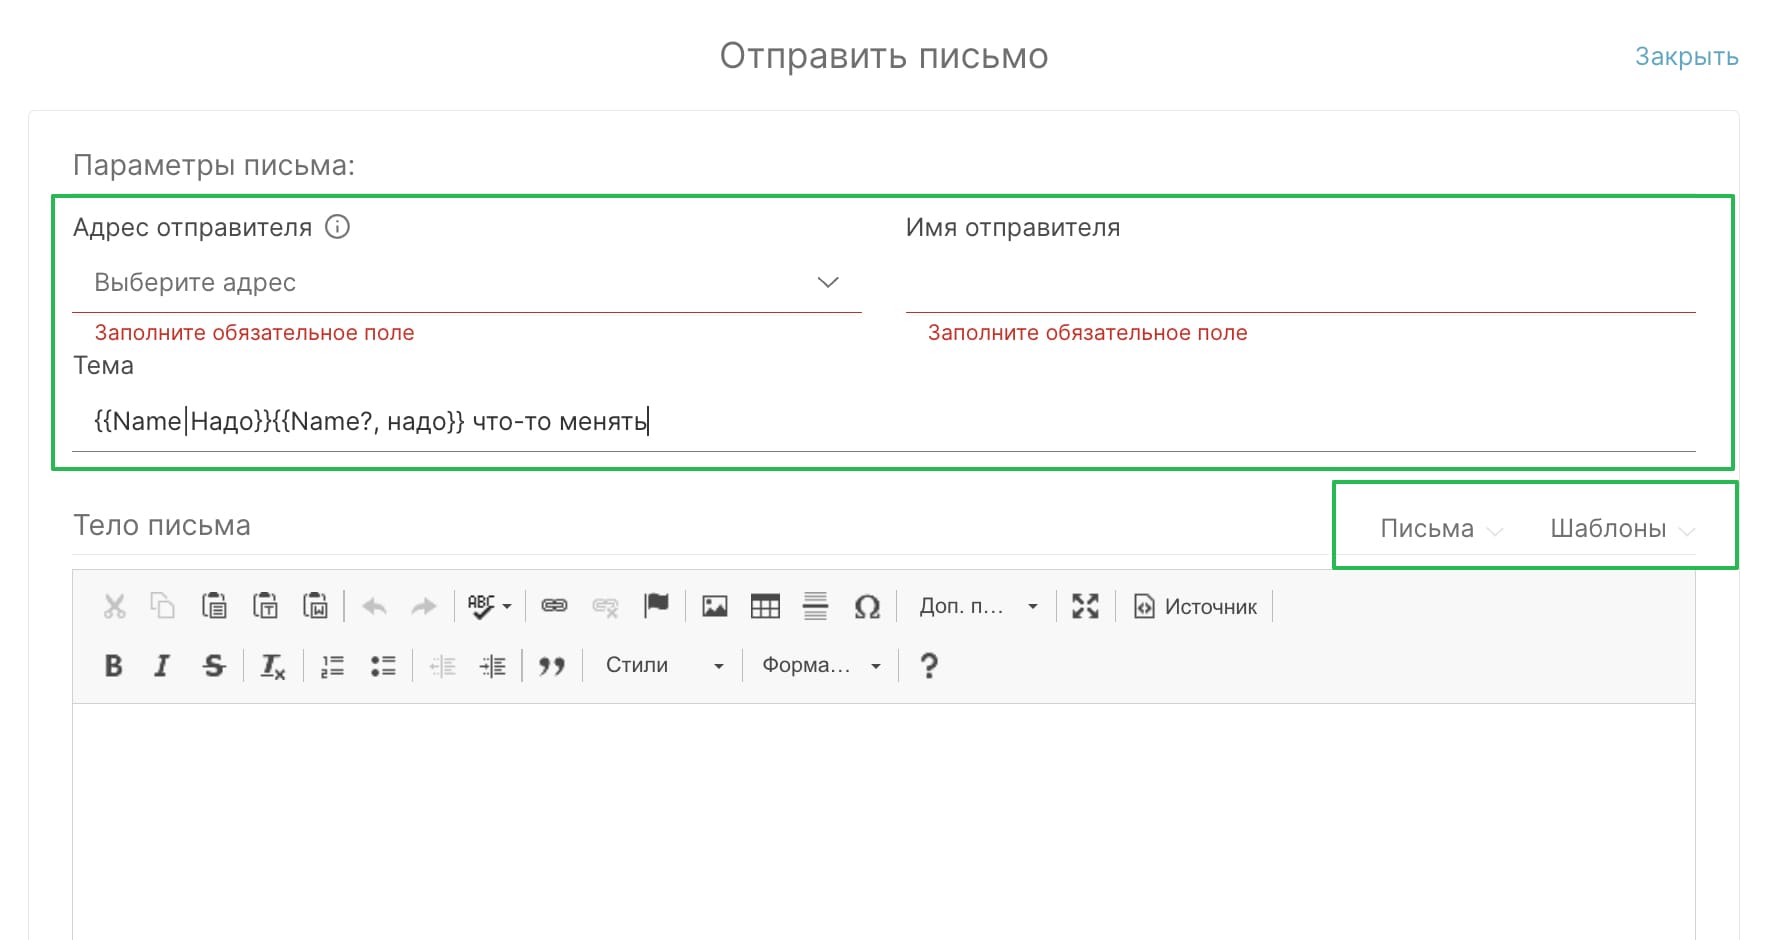
Task: Click the Paste clipboard icon
Action: coord(214,606)
